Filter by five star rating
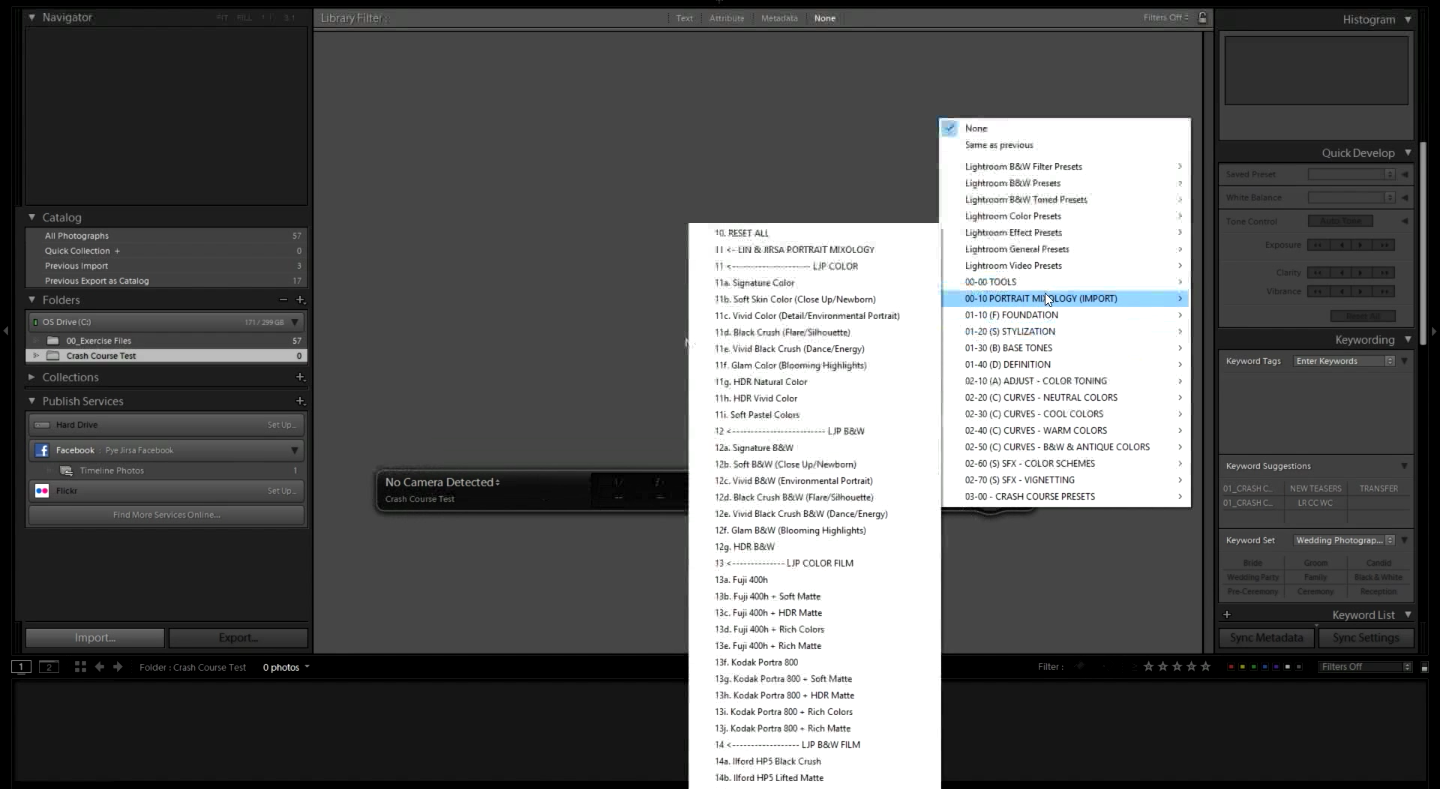 (x=1205, y=667)
